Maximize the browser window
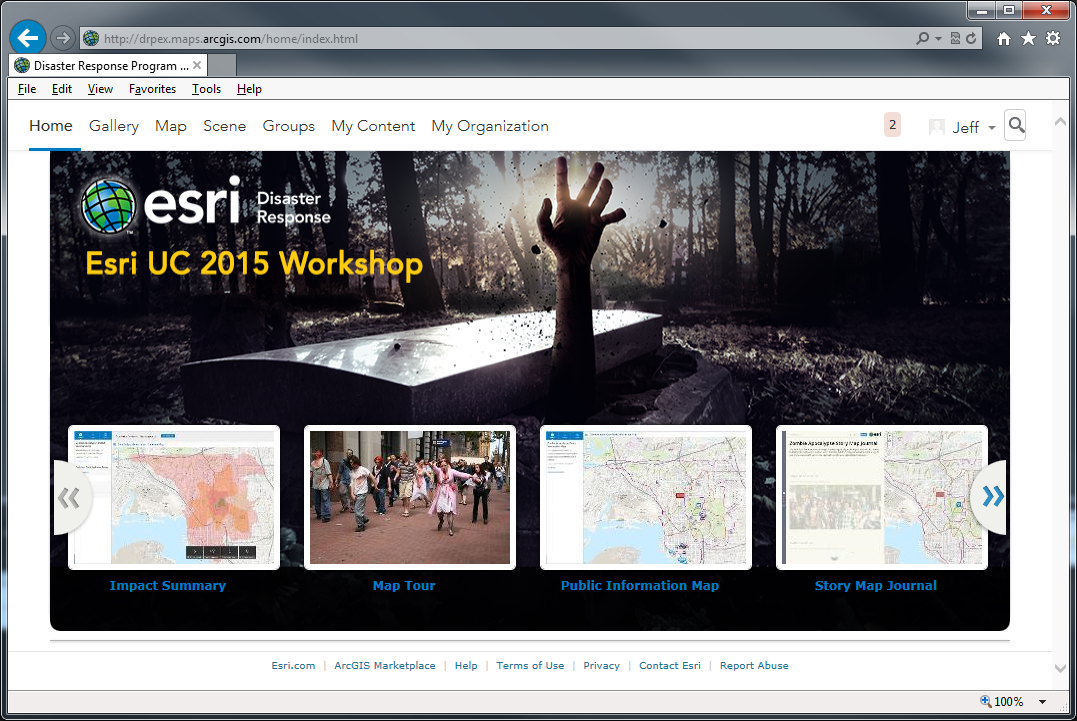This screenshot has height=721, width=1077. tap(1009, 10)
